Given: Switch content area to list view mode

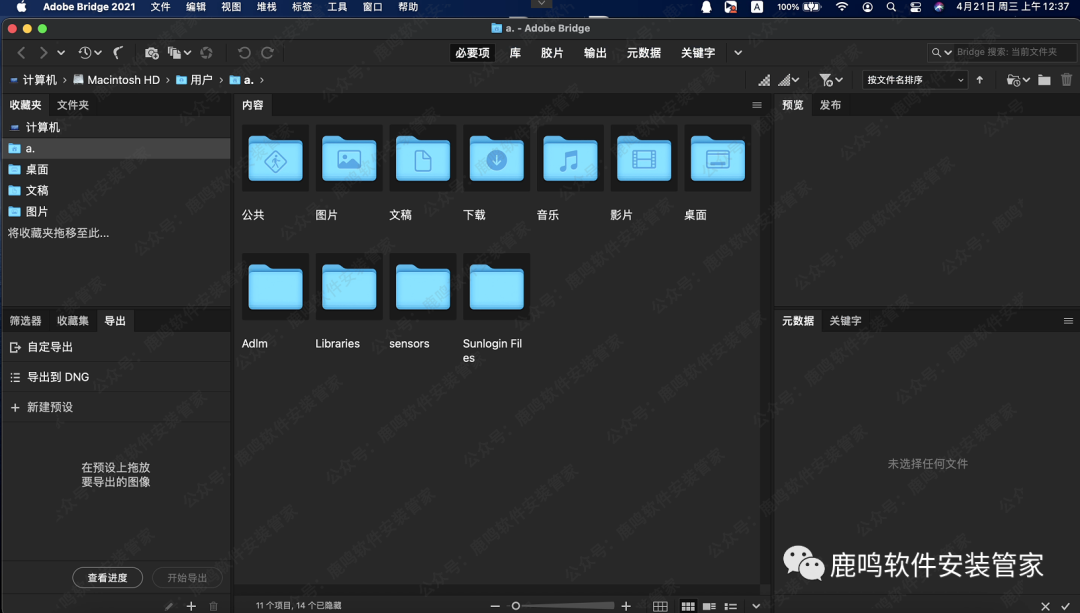Looking at the screenshot, I should pos(732,606).
